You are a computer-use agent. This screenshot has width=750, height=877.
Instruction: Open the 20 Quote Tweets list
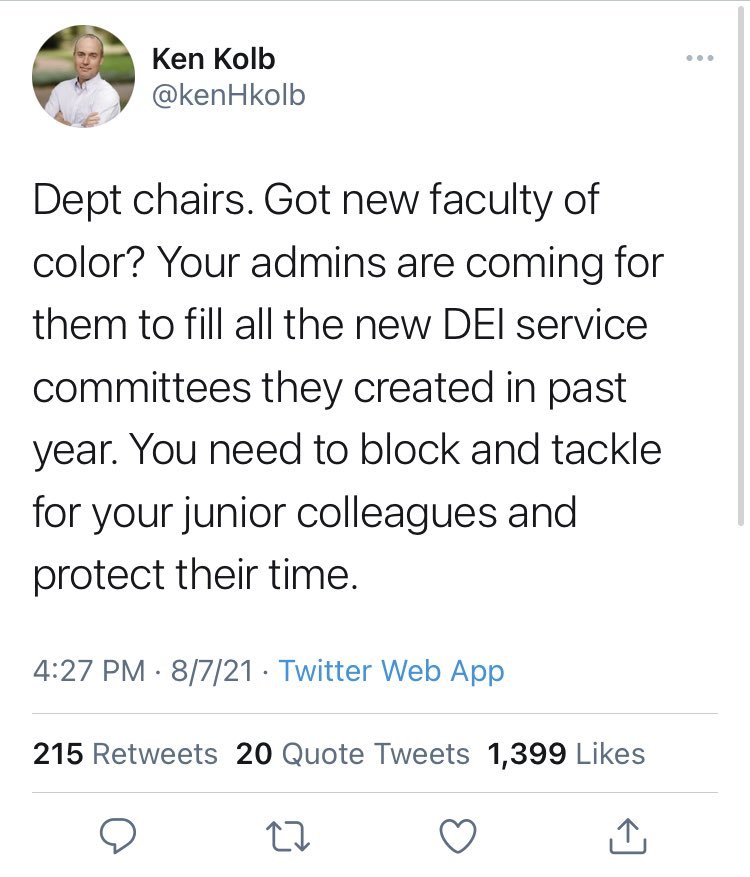point(352,753)
